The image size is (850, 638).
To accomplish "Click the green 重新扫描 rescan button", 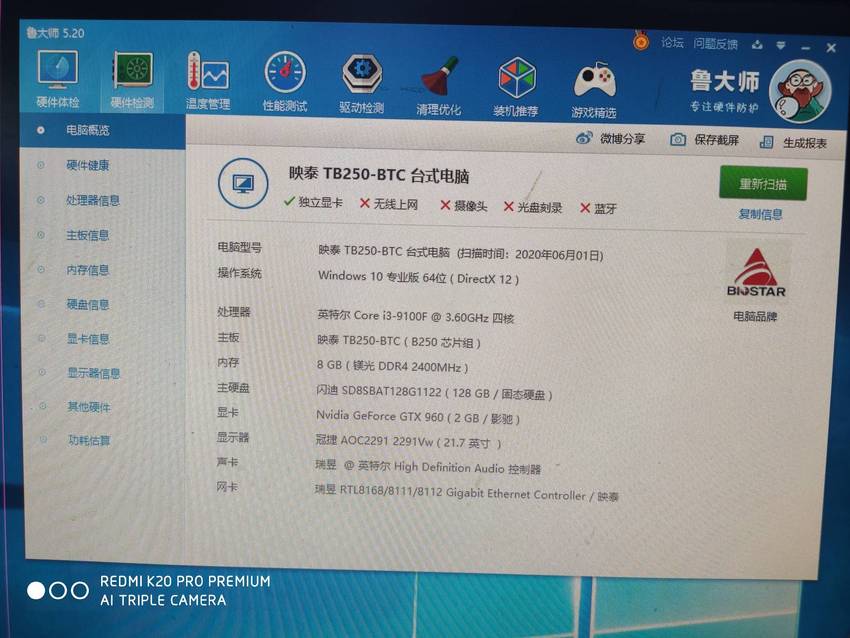I will [763, 184].
